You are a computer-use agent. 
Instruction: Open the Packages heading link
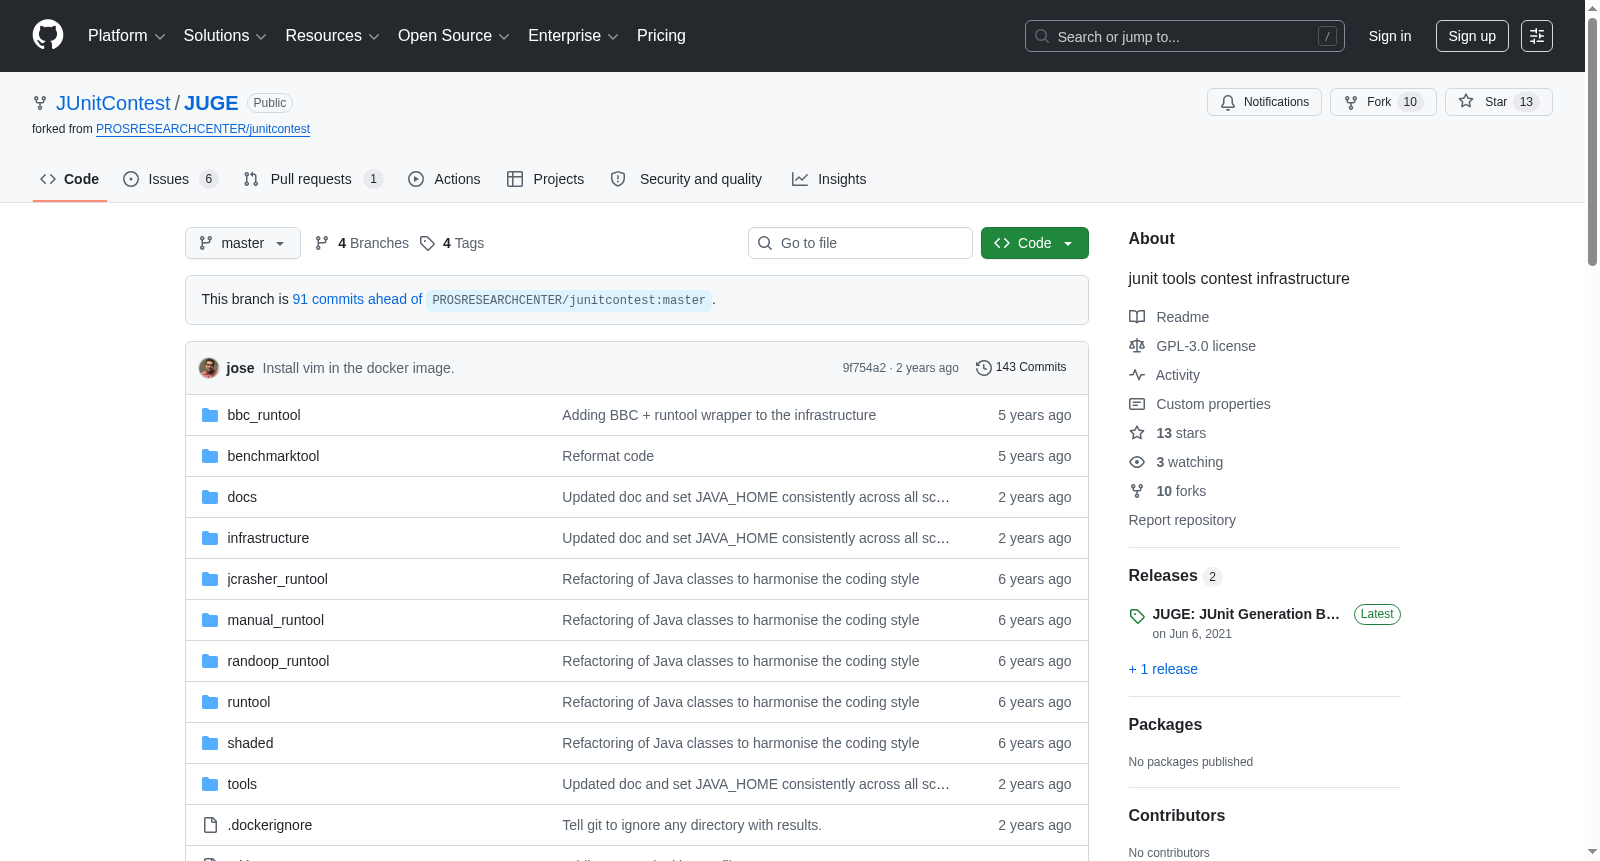(1165, 725)
